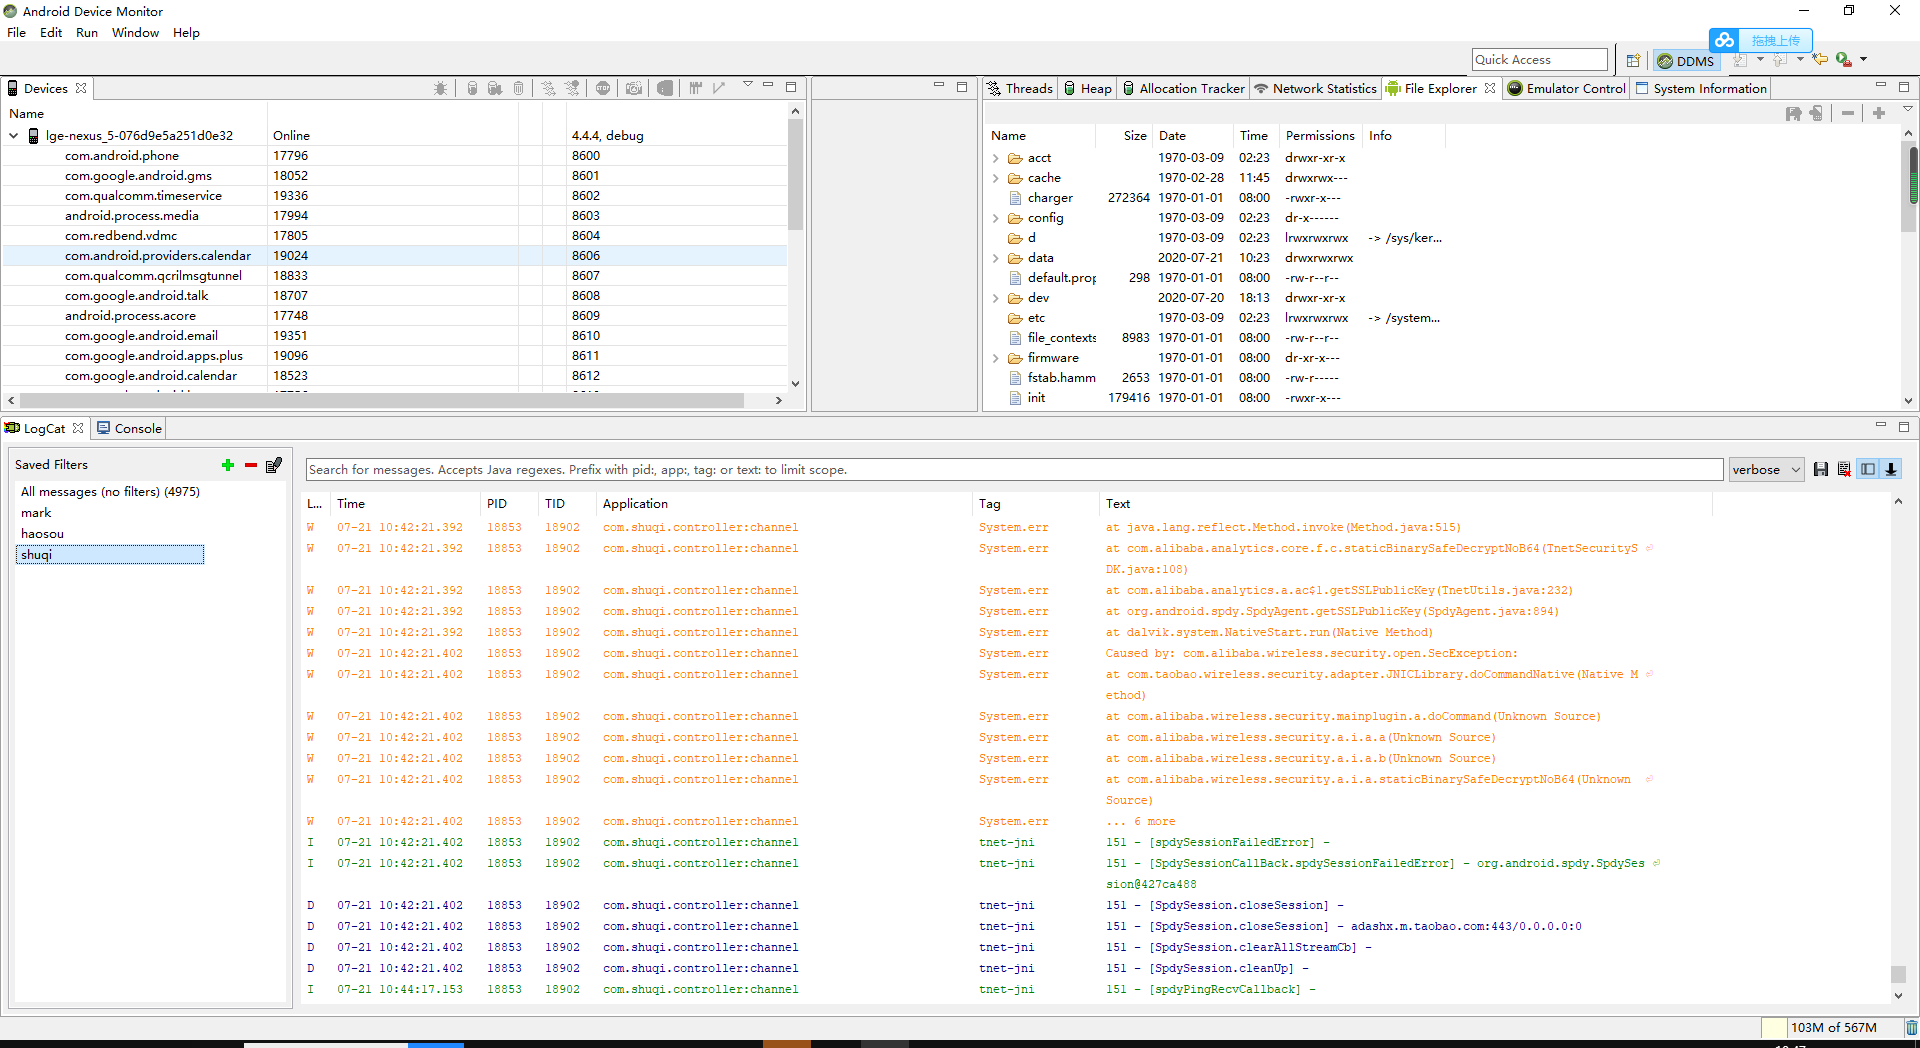
Task: Click the Dump View Hierarchy icon
Action: pos(665,88)
